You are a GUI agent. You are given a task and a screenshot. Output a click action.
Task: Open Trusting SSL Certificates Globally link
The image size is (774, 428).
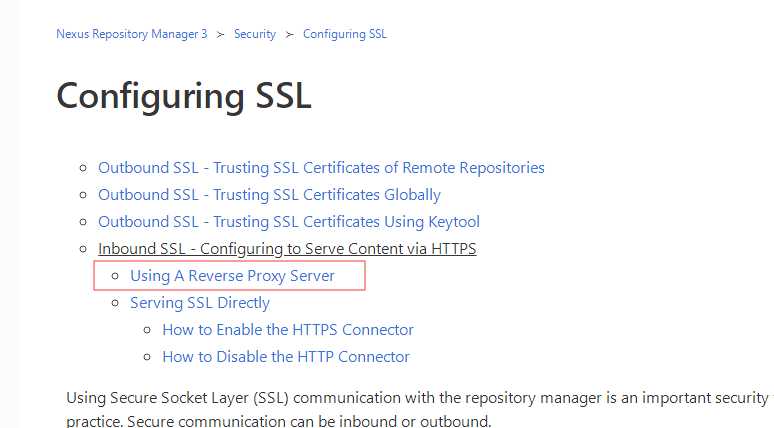click(x=270, y=195)
